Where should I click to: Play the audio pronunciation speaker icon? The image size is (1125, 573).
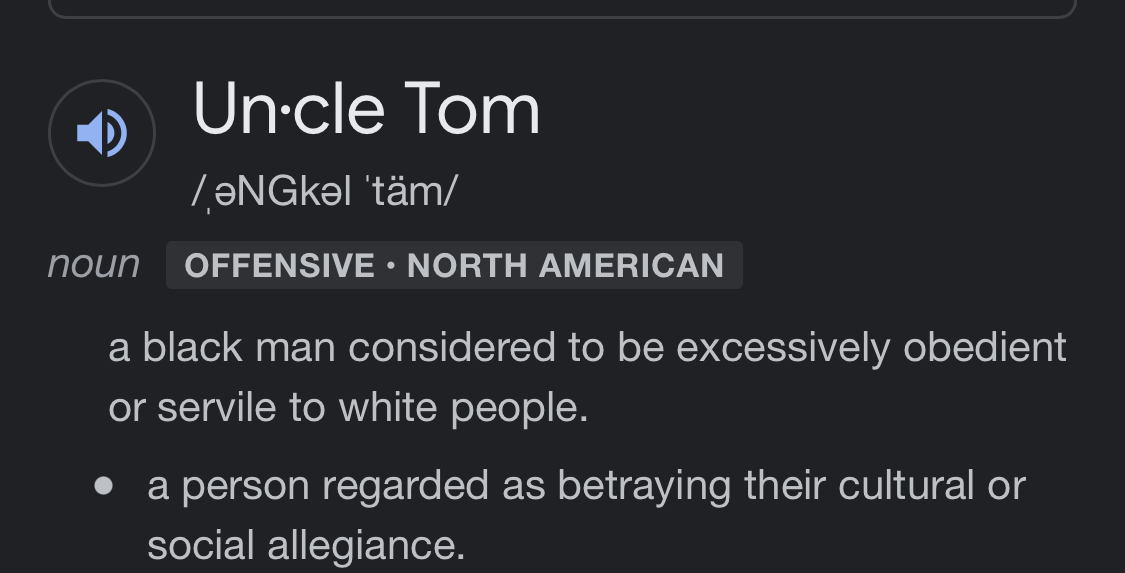click(x=102, y=133)
